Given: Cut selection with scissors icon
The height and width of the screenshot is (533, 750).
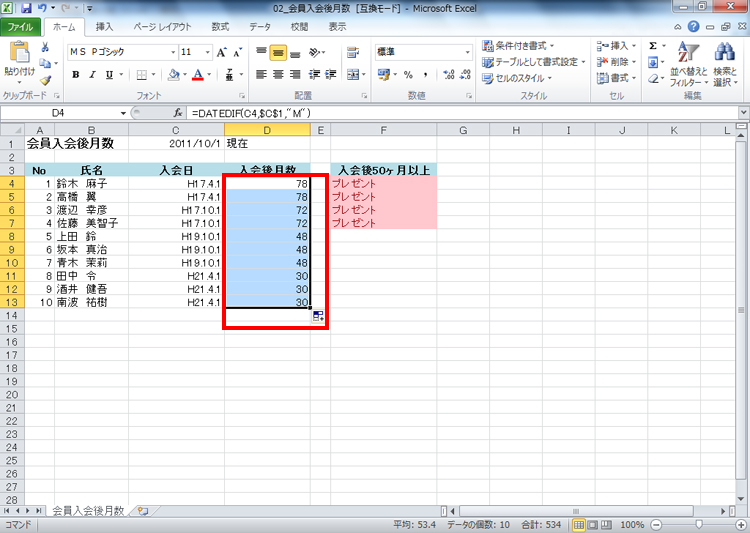Looking at the screenshot, I should (x=45, y=46).
